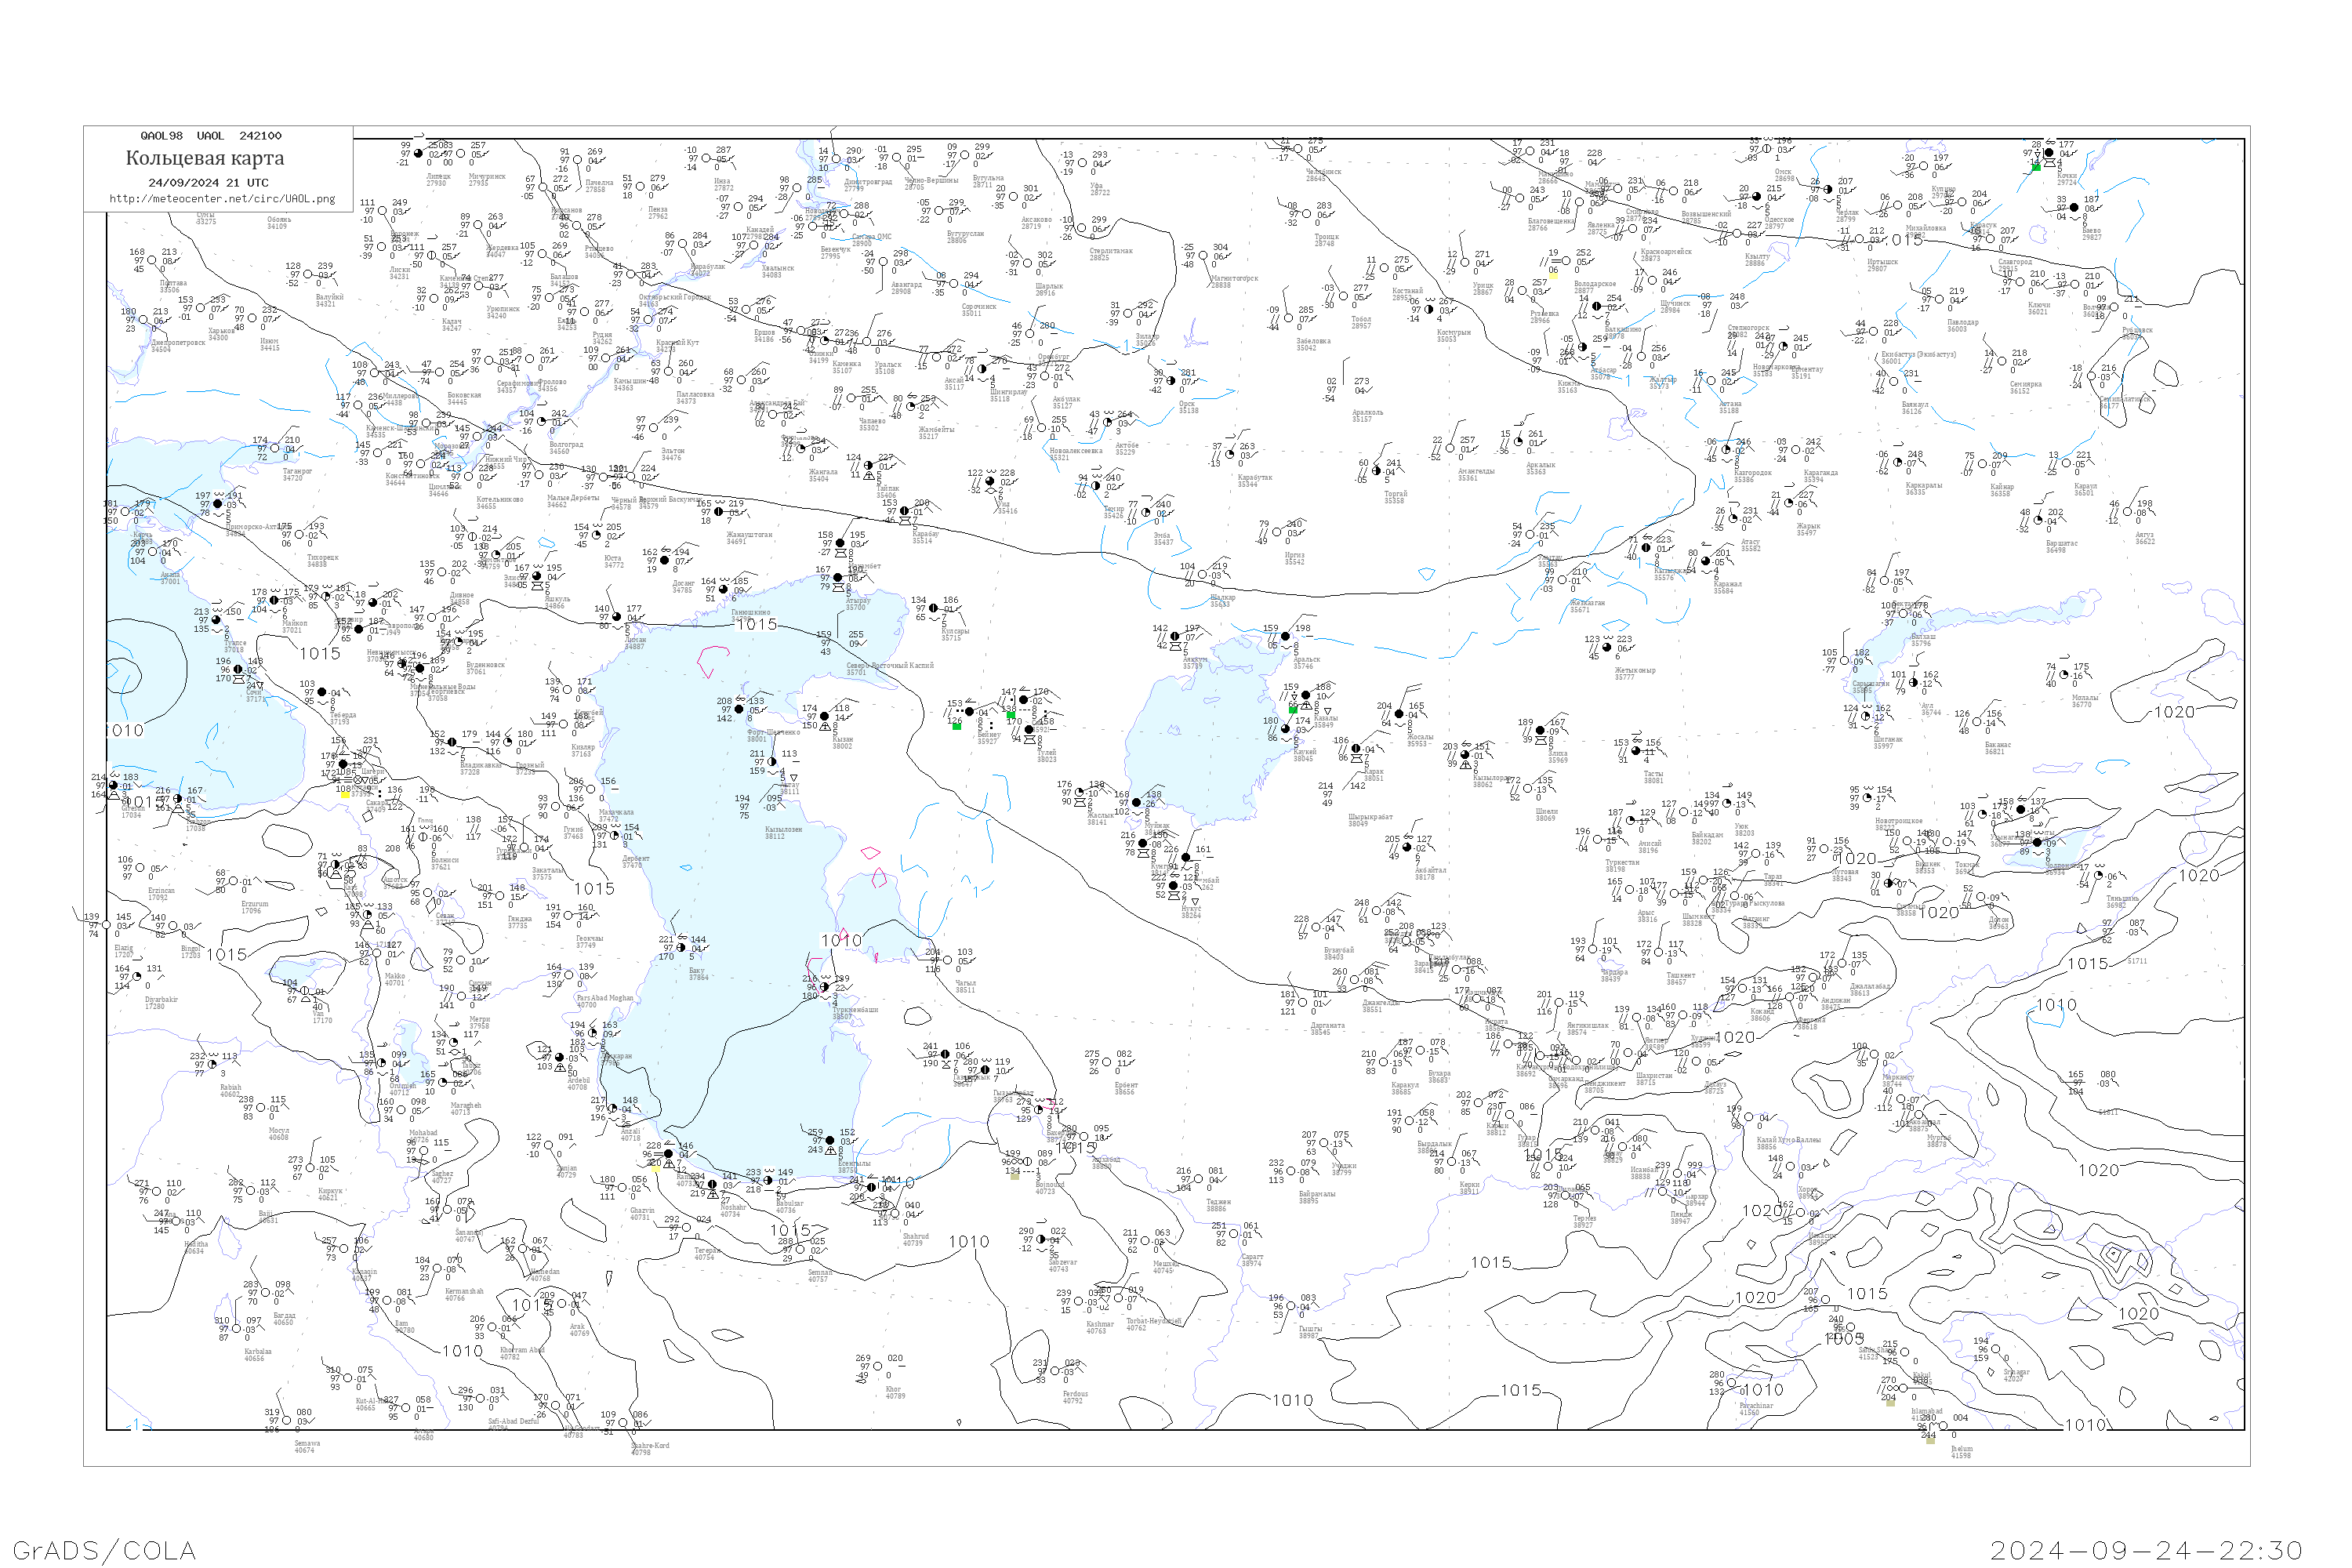Image resolution: width=2352 pixels, height=1568 pixels.
Task: Click the Islamabad station name label
Action: (x=1926, y=1411)
